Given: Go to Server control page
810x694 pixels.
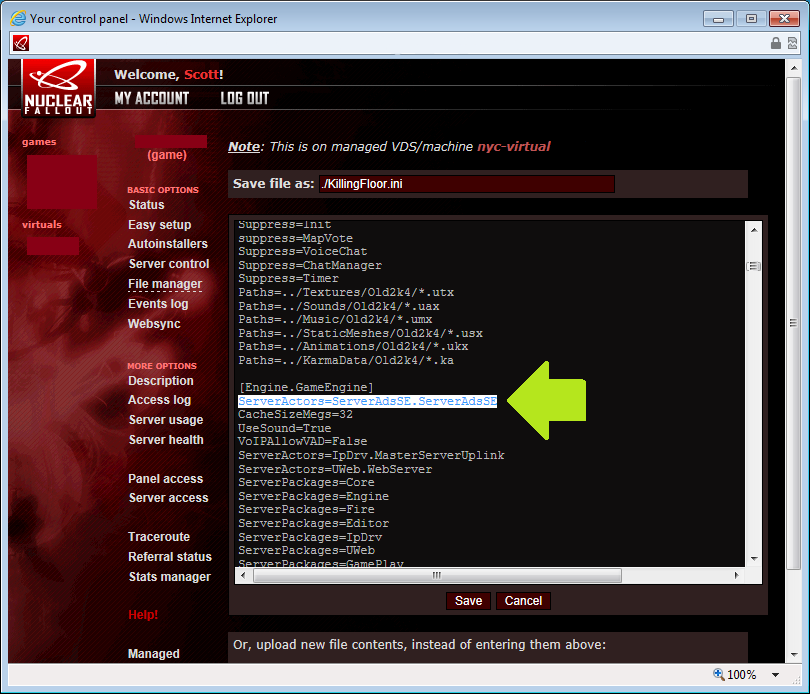Looking at the screenshot, I should (x=169, y=264).
